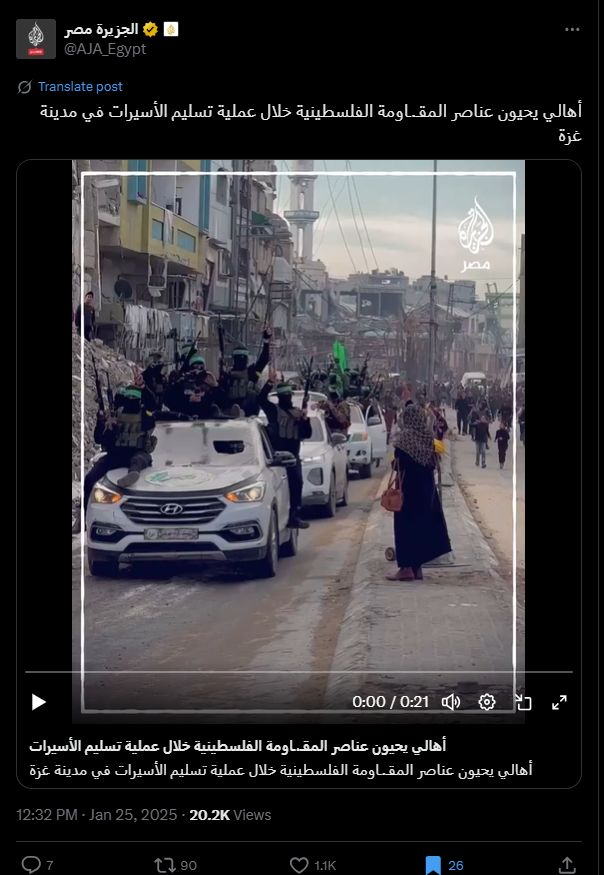
Task: Open video playback settings gear
Action: coord(487,702)
